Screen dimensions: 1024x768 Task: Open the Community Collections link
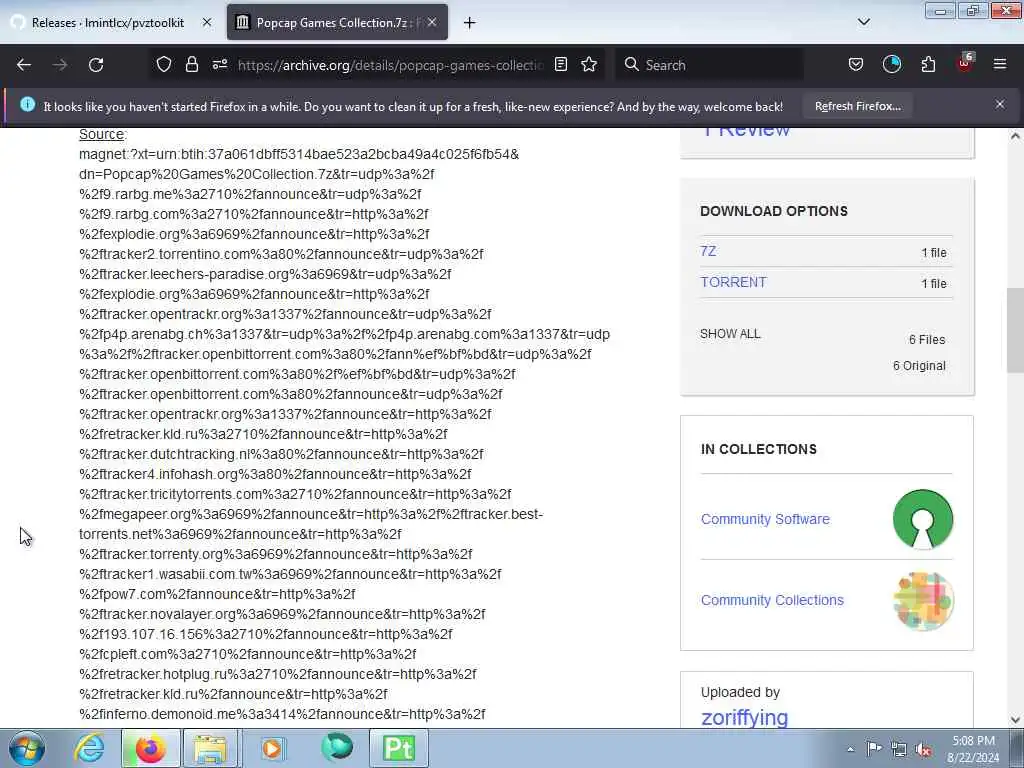[x=772, y=600]
